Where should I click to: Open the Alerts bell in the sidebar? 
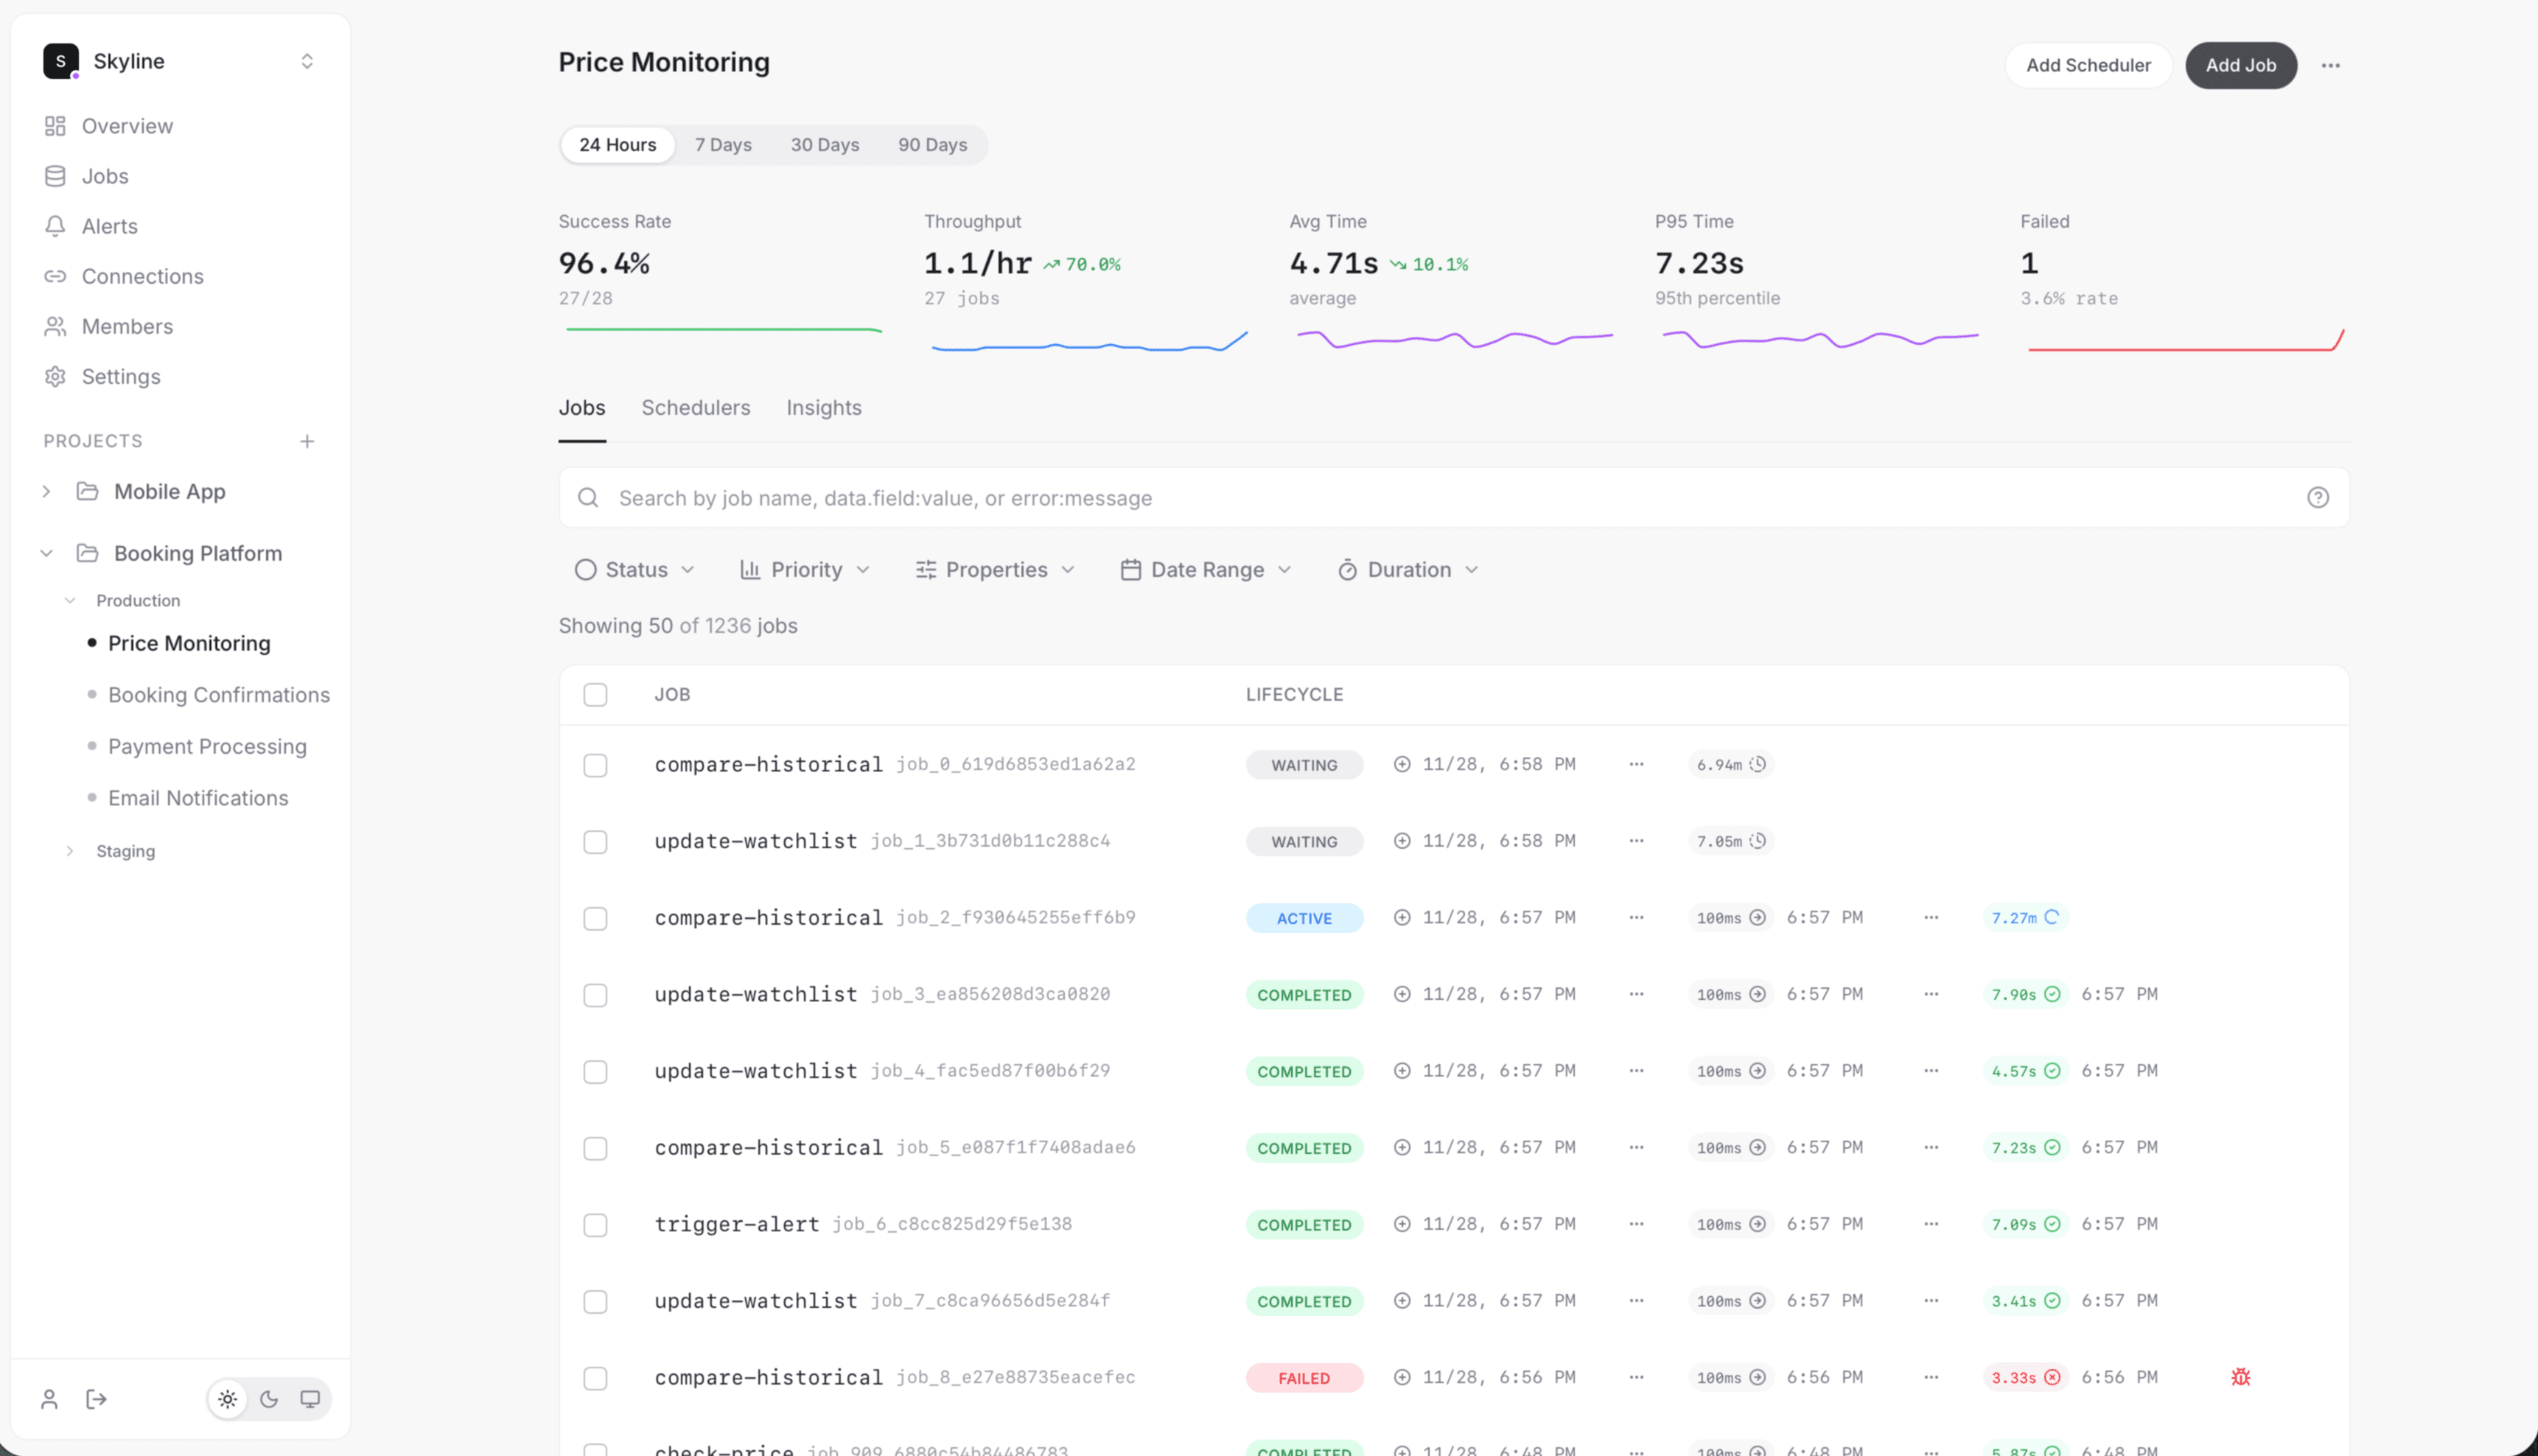(x=55, y=226)
